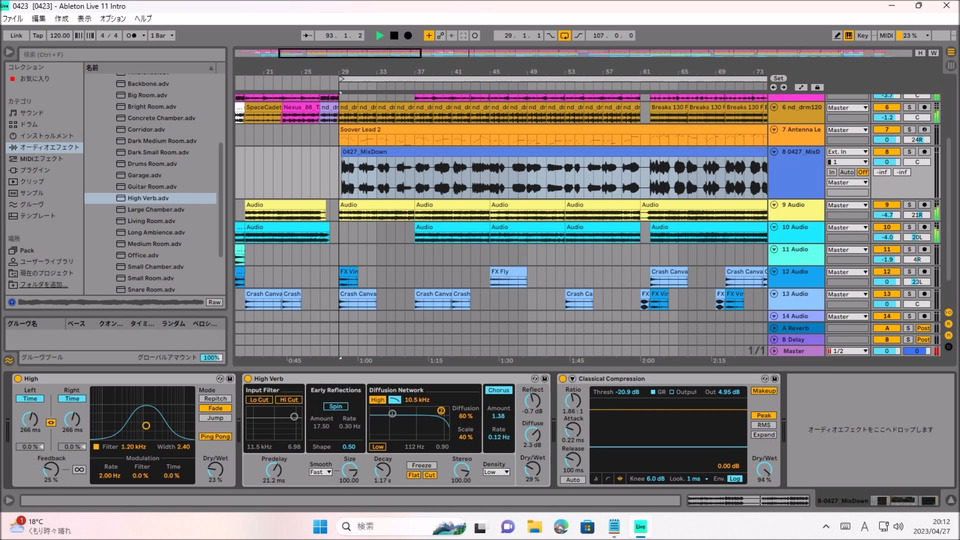Image resolution: width=960 pixels, height=540 pixels.
Task: Toggle Ping Pong mode in delay
Action: pos(214,436)
